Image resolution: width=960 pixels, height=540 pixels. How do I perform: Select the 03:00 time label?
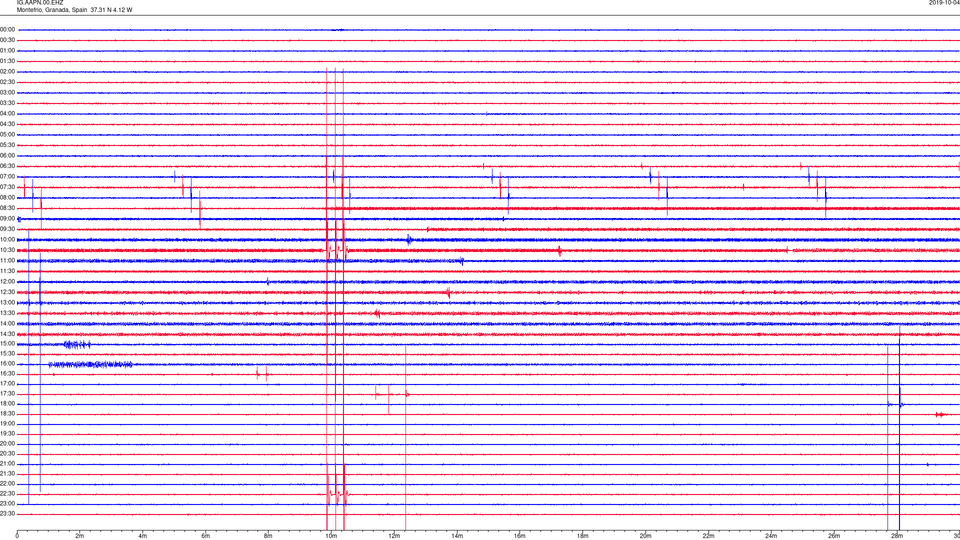click(x=7, y=92)
